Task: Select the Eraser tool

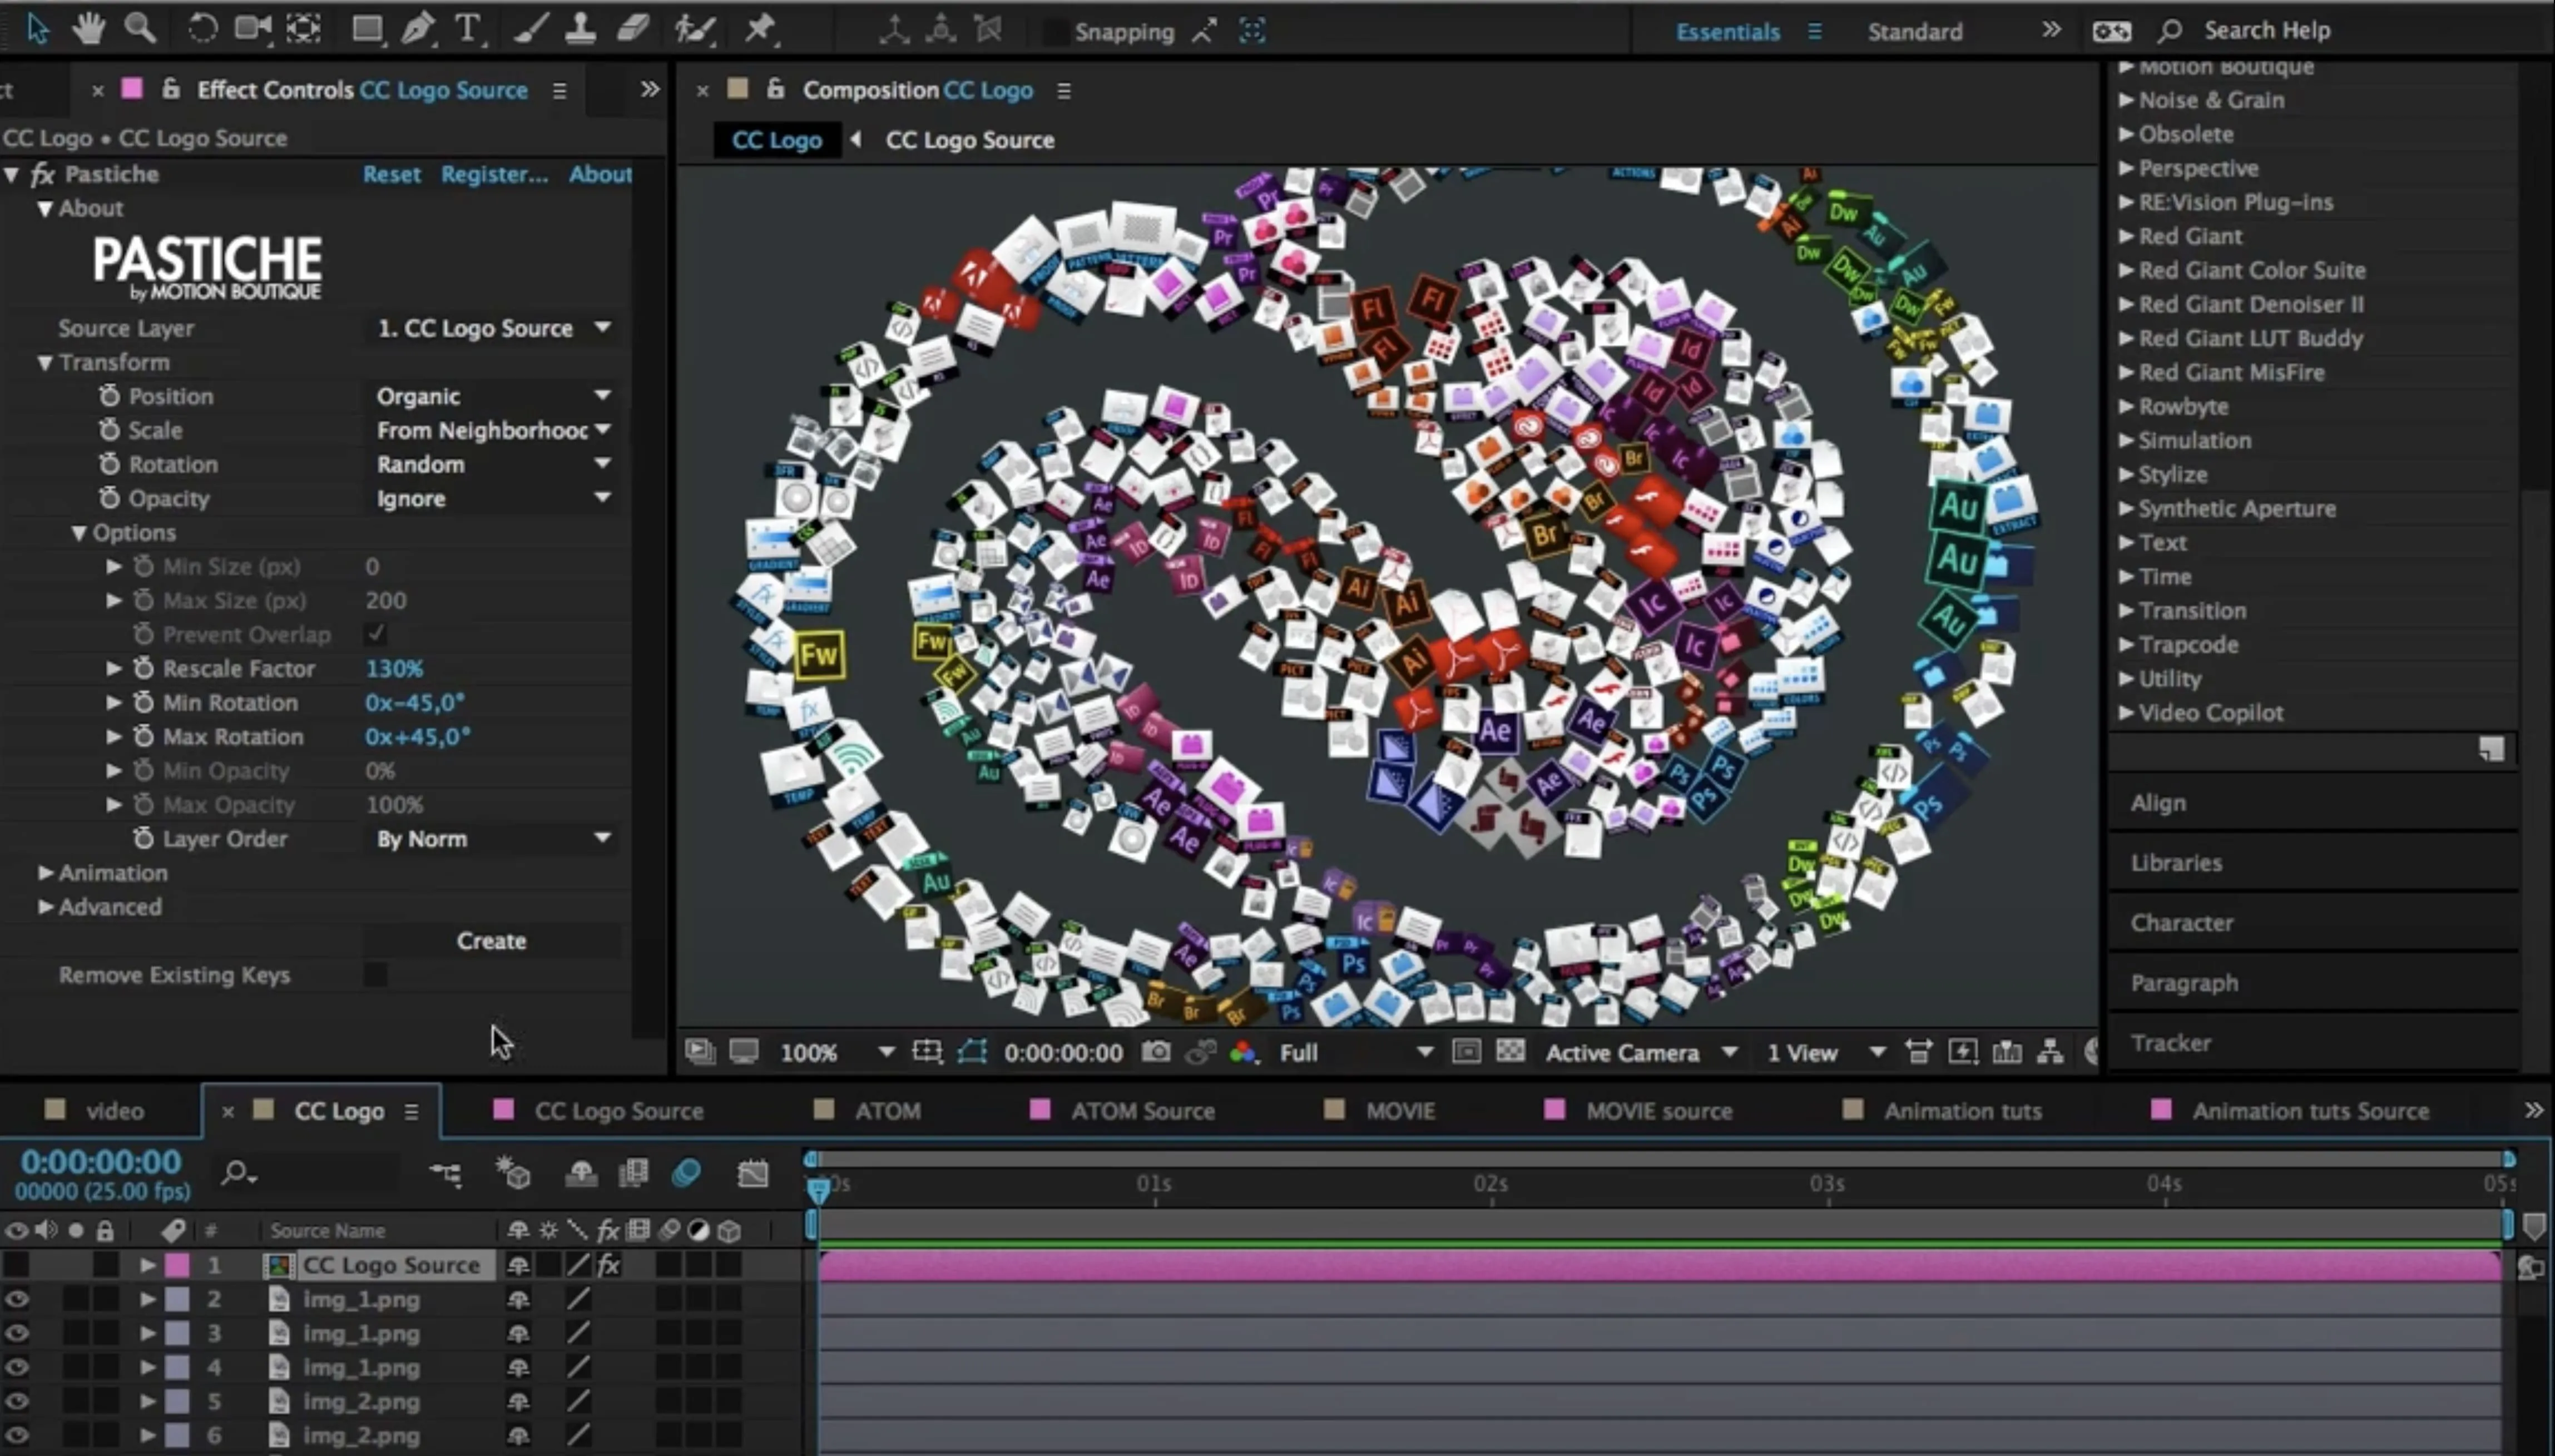Action: tap(632, 29)
